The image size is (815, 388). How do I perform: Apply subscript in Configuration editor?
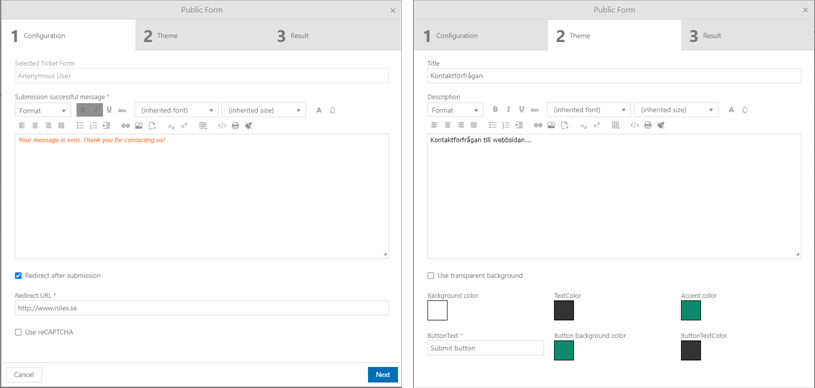tap(170, 126)
